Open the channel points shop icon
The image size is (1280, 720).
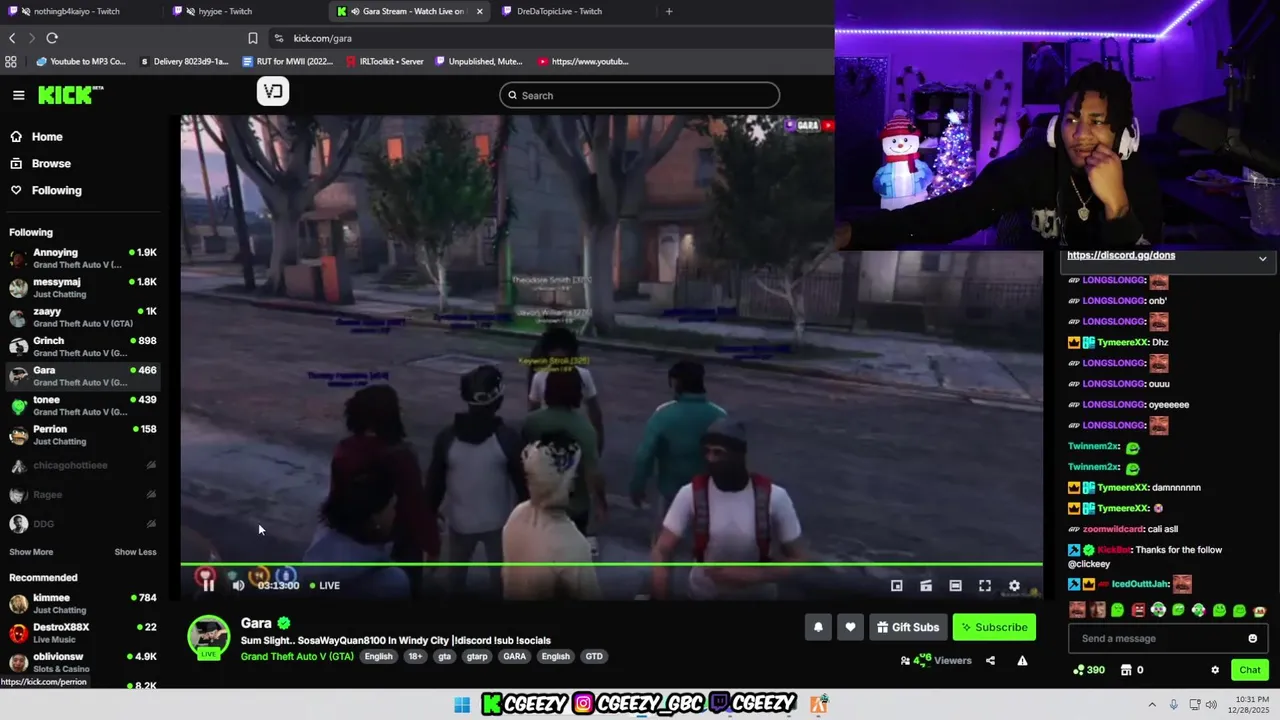[1126, 670]
